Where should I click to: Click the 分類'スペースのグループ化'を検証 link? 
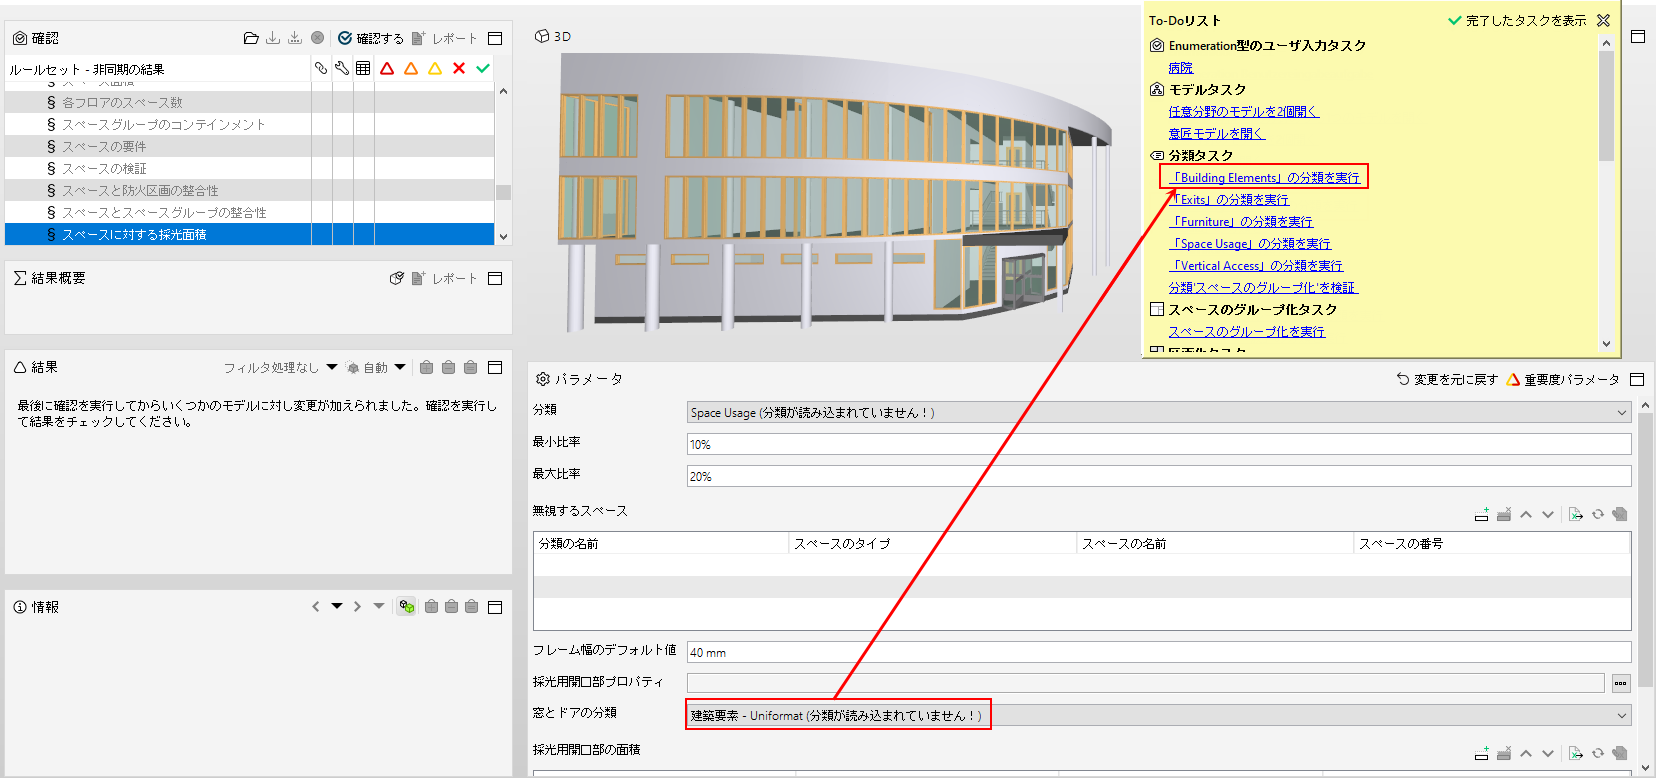click(x=1263, y=288)
